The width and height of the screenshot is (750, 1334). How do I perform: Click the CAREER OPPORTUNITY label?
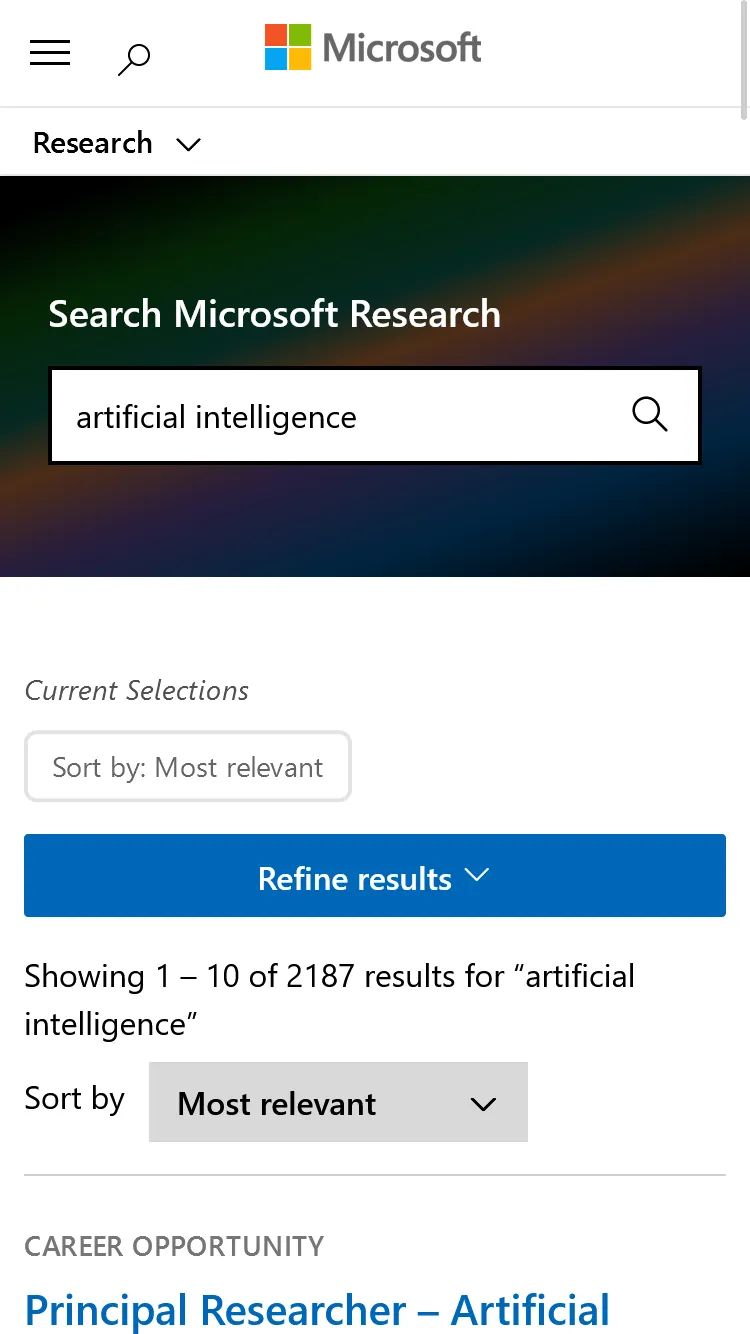coord(174,1246)
